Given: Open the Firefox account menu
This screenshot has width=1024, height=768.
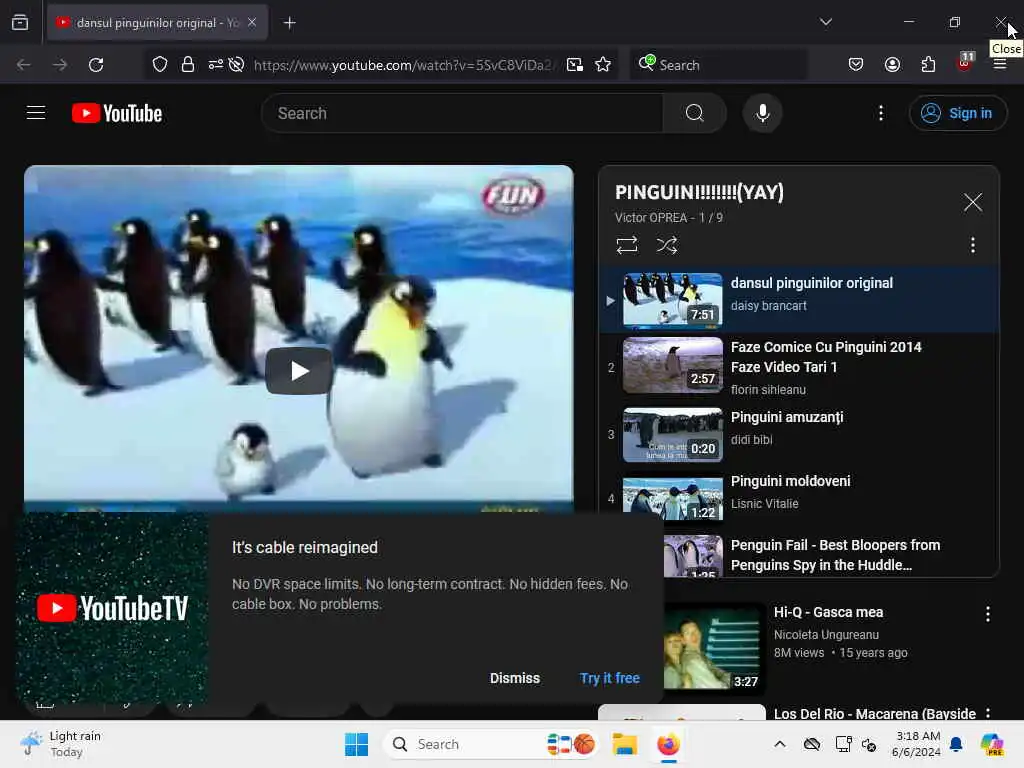Looking at the screenshot, I should click(892, 65).
